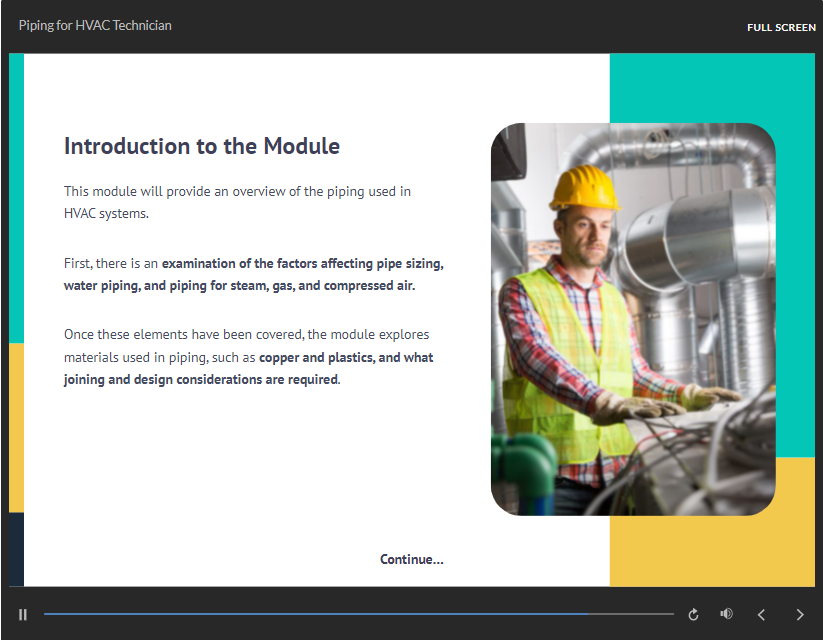
Task: Go to the previous slide arrow
Action: 761,614
